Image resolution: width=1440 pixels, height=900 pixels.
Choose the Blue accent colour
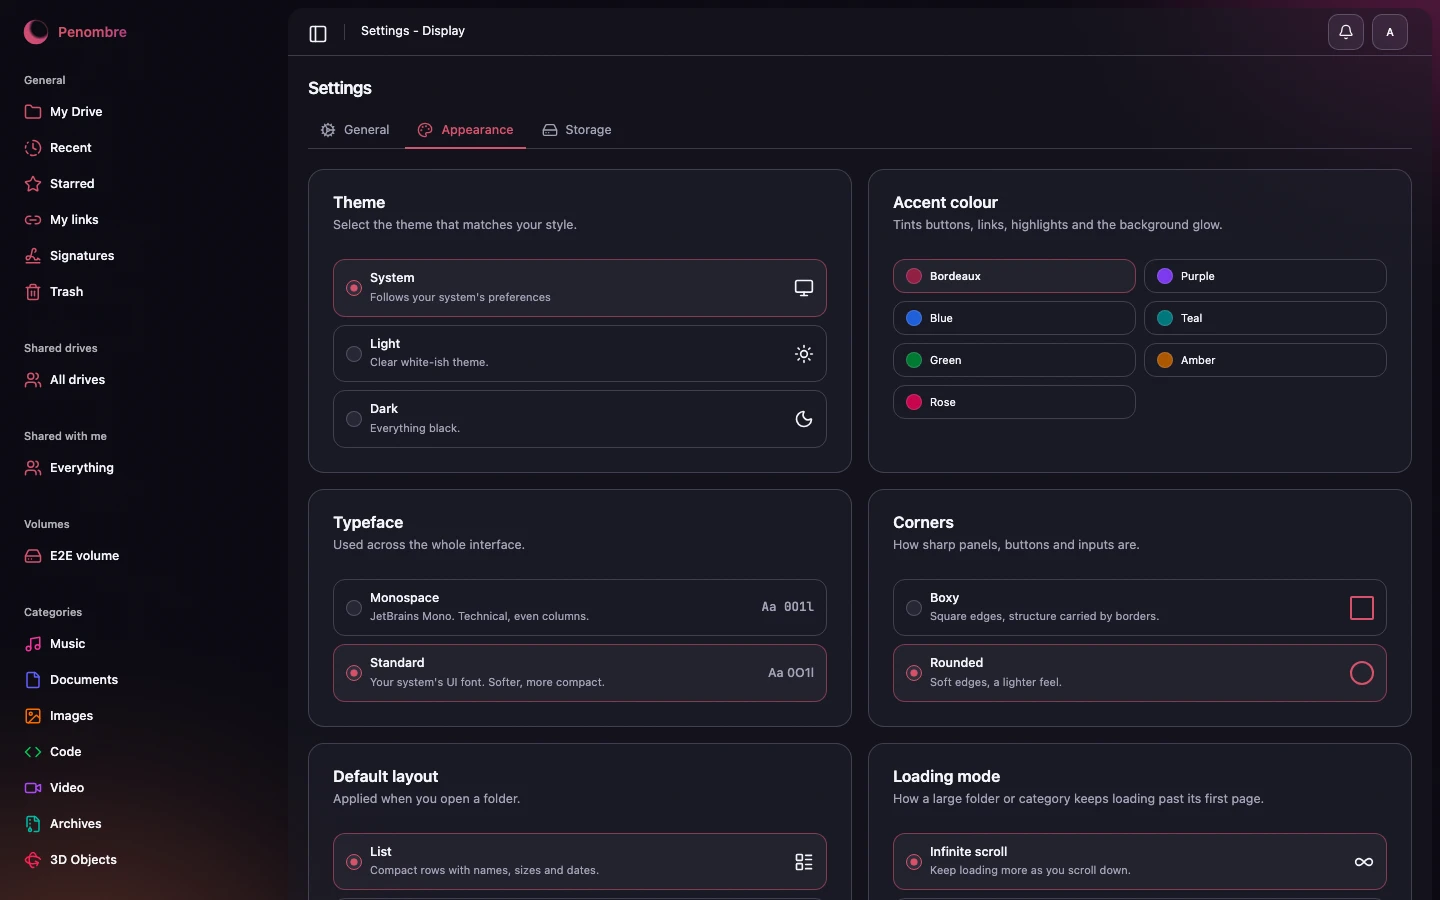tap(1014, 318)
